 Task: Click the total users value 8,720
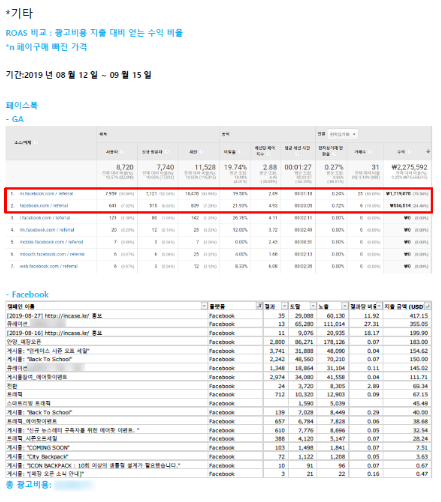125,167
